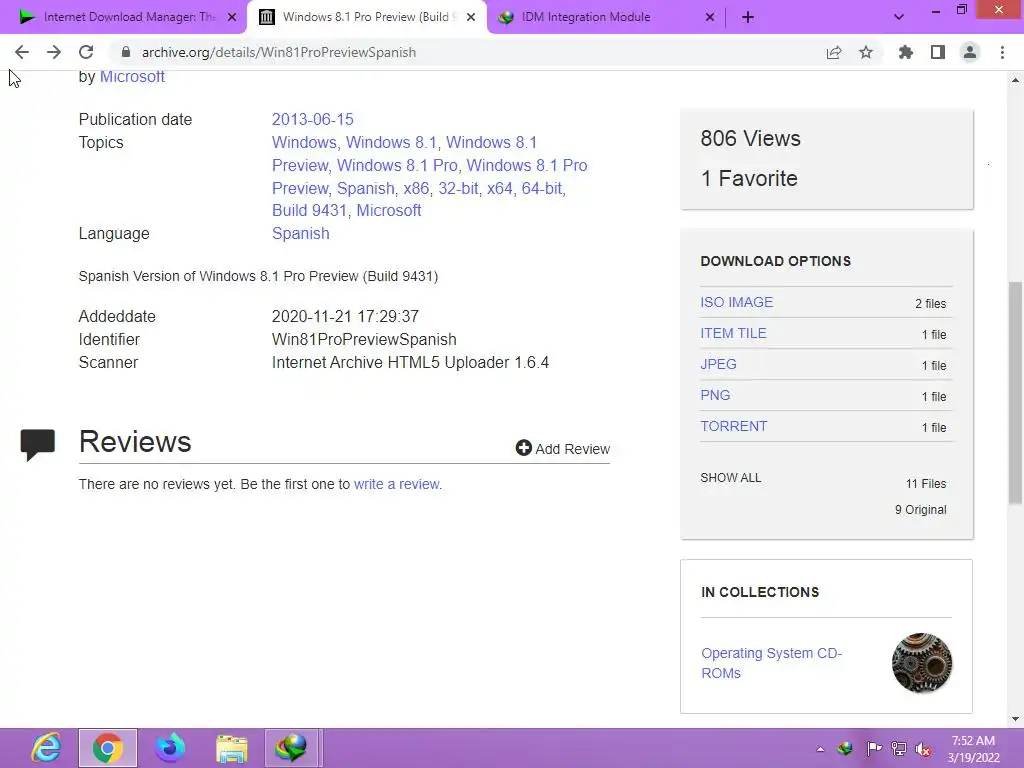View site security lock info
The height and width of the screenshot is (768, 1024).
tap(126, 52)
